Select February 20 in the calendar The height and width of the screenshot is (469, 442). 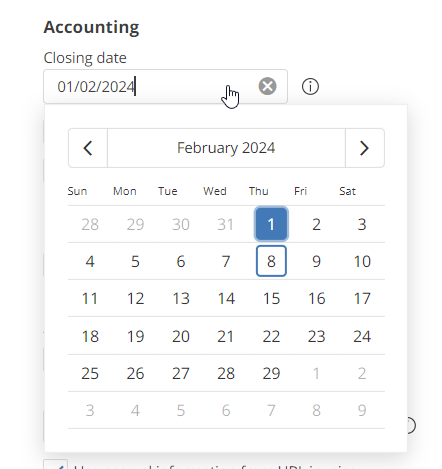click(181, 336)
